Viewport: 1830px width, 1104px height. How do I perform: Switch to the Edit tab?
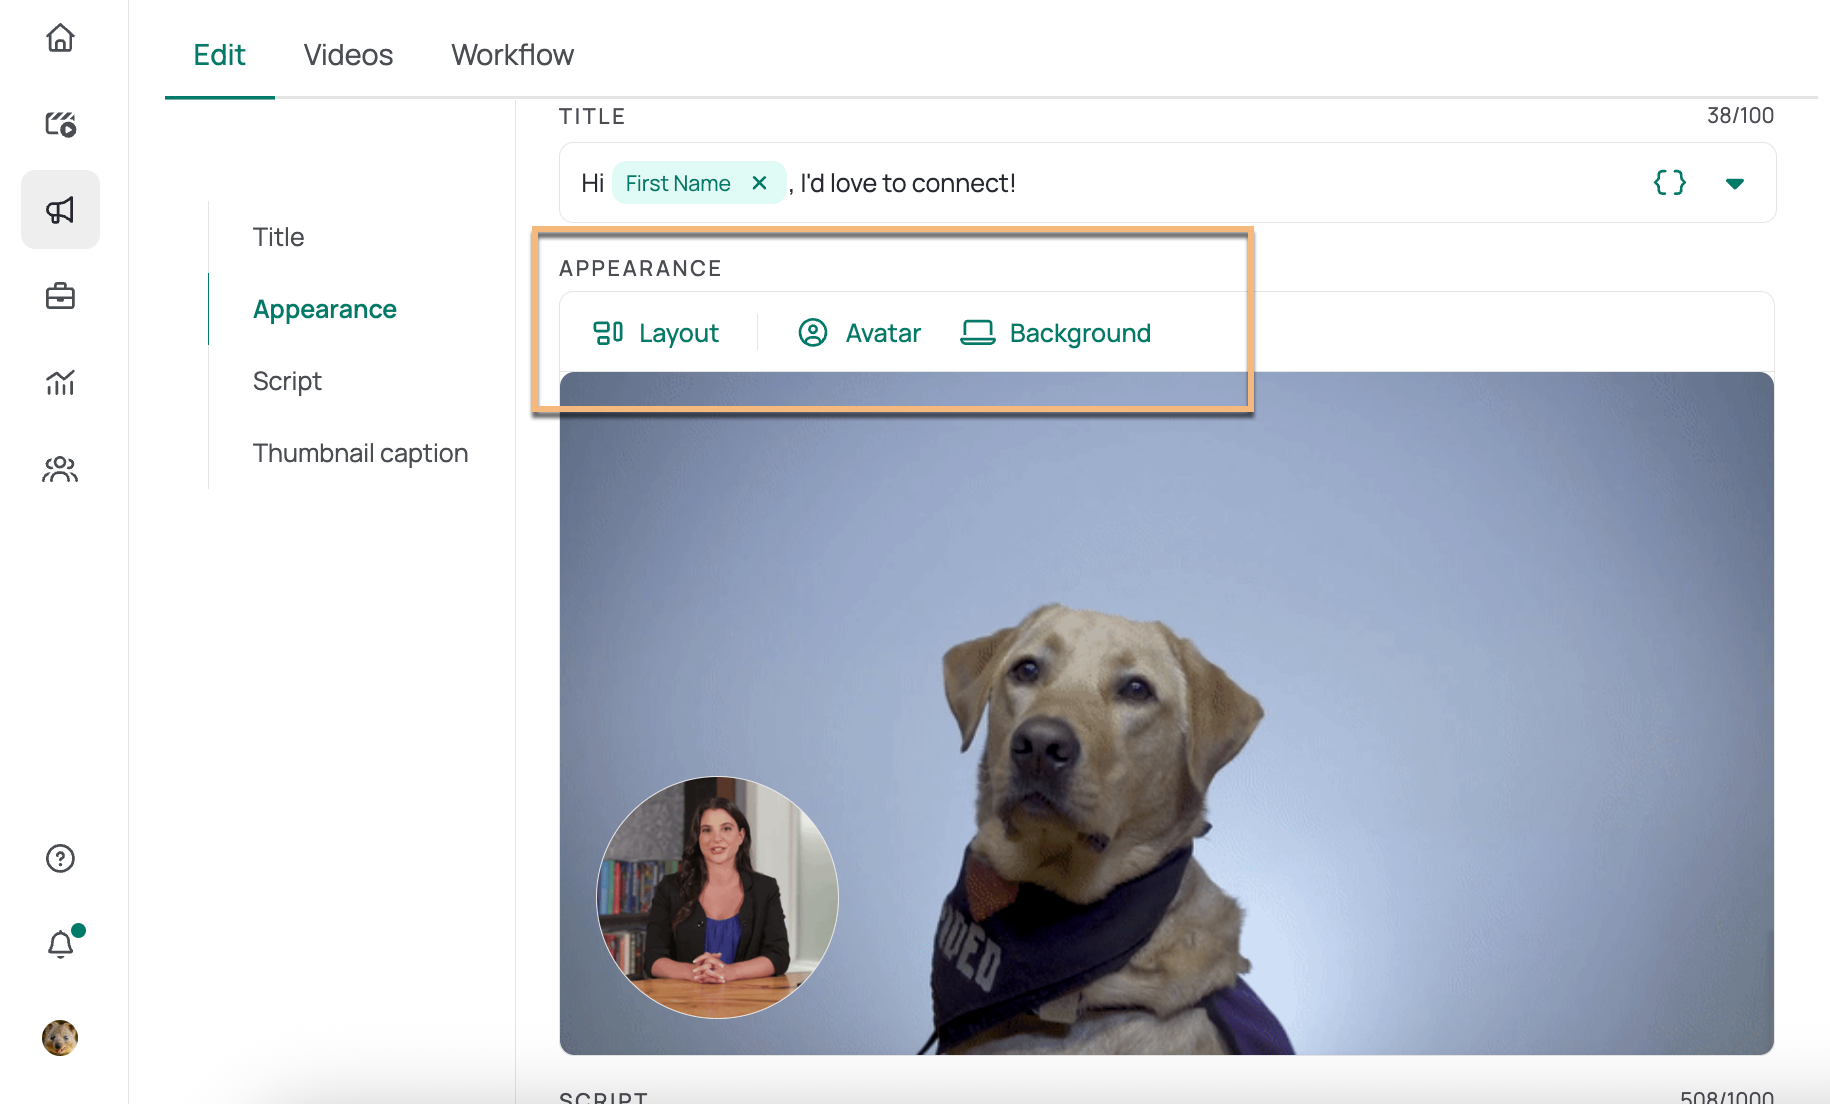(219, 55)
